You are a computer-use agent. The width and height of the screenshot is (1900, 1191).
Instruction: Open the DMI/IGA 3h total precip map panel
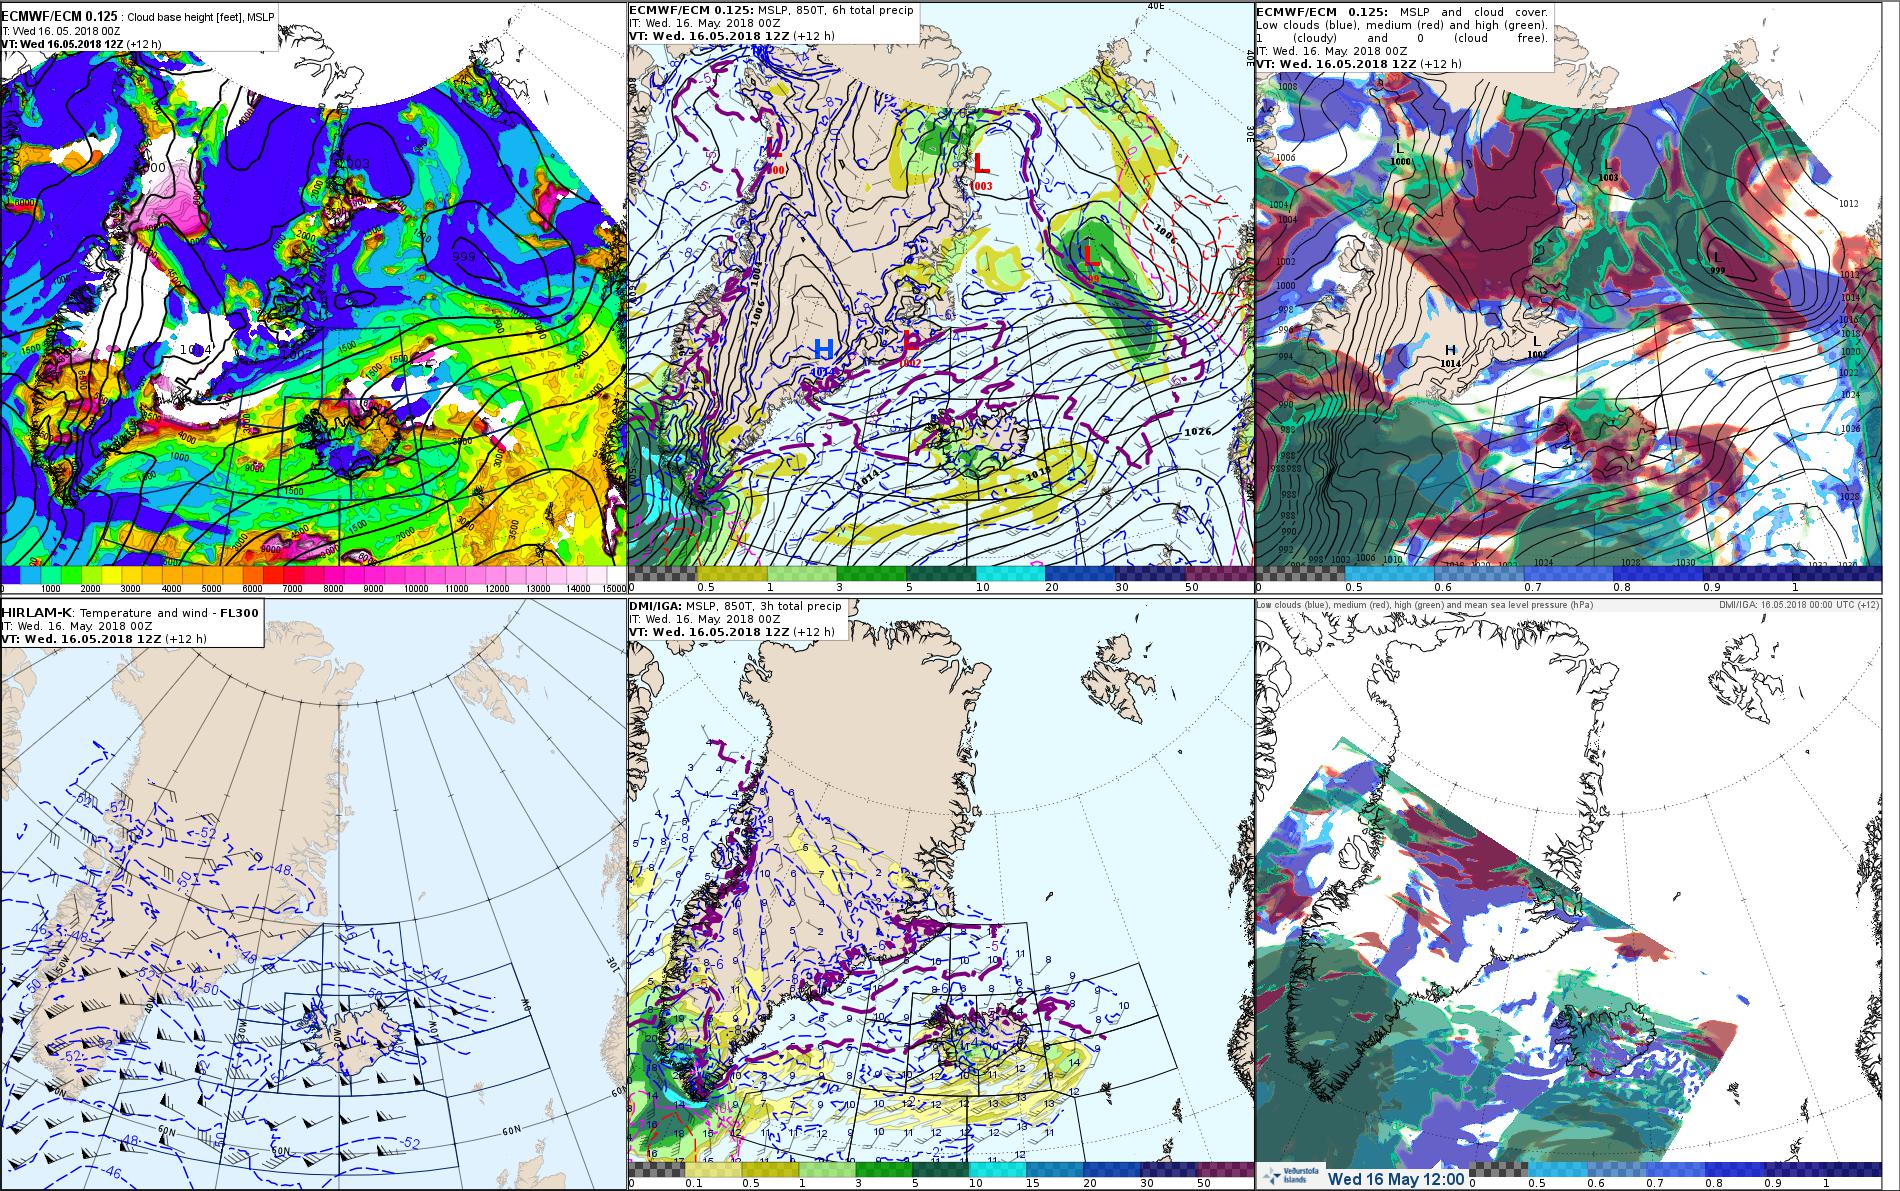point(940,895)
